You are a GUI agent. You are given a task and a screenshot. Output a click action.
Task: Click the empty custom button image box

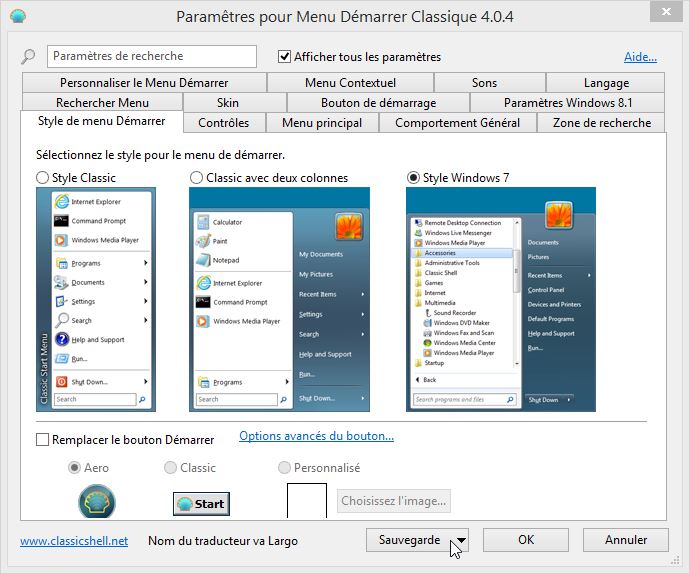click(x=307, y=501)
